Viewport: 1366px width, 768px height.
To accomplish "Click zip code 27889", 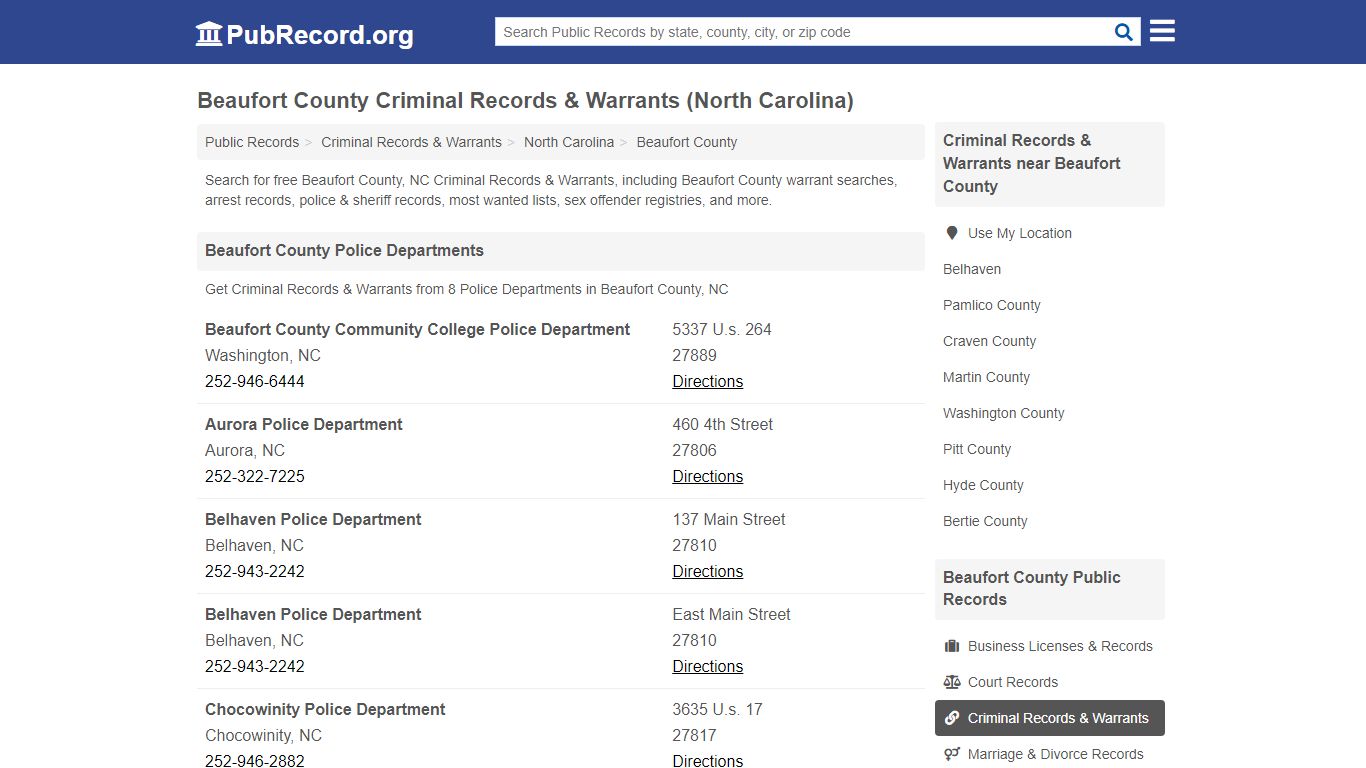I will [695, 355].
